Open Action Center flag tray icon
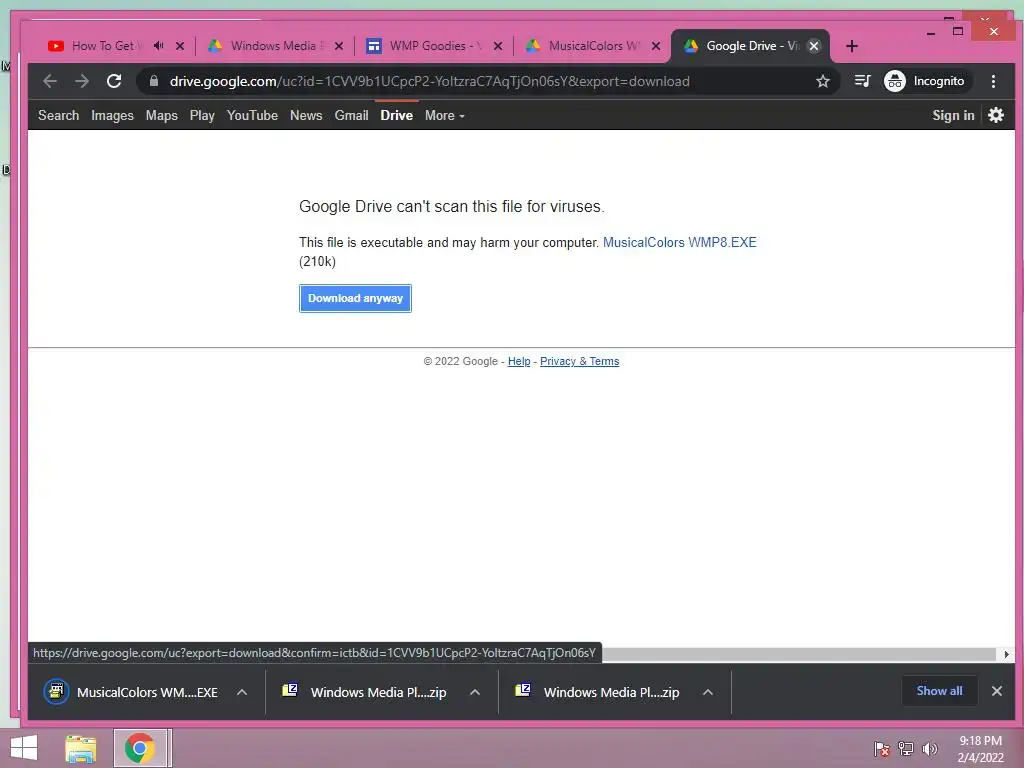This screenshot has width=1024, height=768. pyautogui.click(x=882, y=749)
